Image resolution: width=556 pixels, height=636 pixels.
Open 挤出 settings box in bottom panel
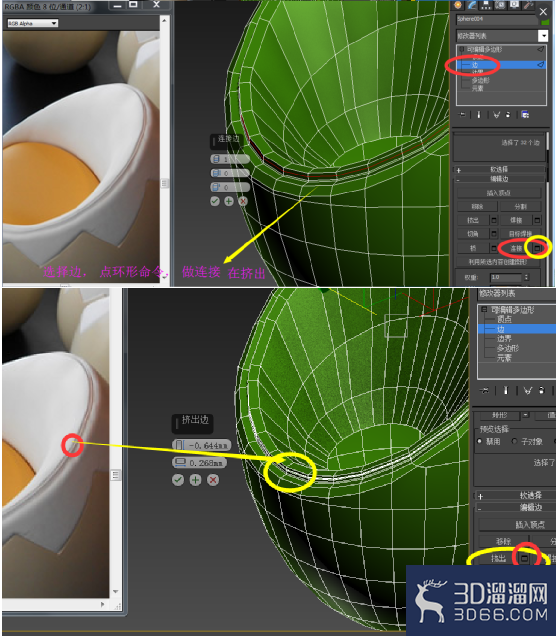tap(524, 559)
